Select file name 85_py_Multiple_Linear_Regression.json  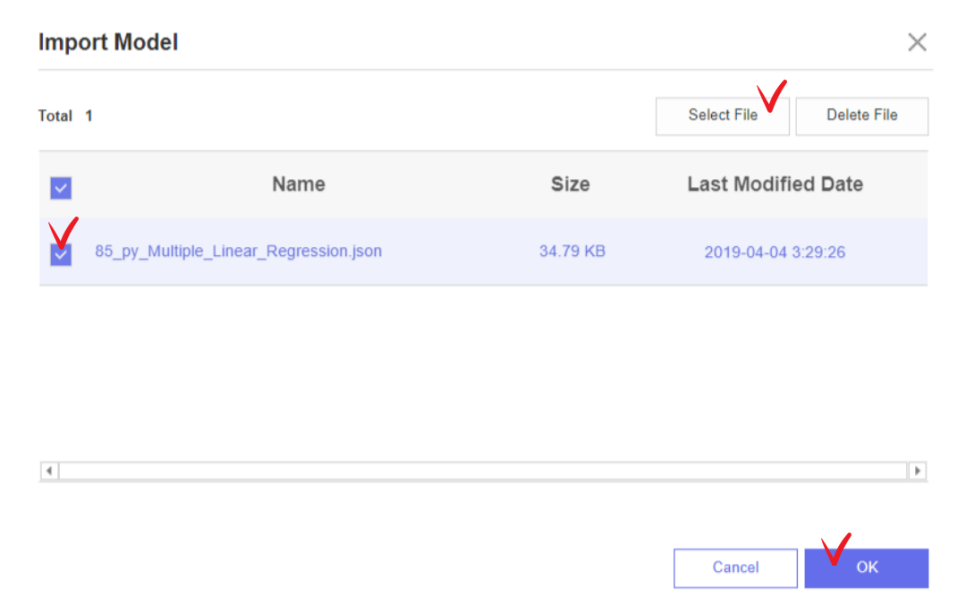pyautogui.click(x=238, y=251)
